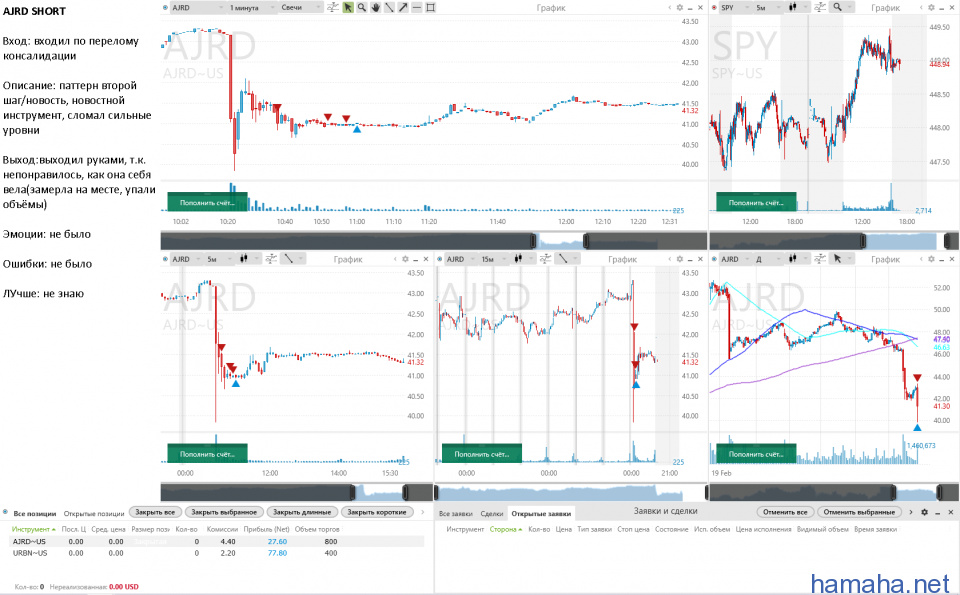Switch to the Открытые позиции tab
Image resolution: width=960 pixels, height=595 pixels.
click(94, 513)
